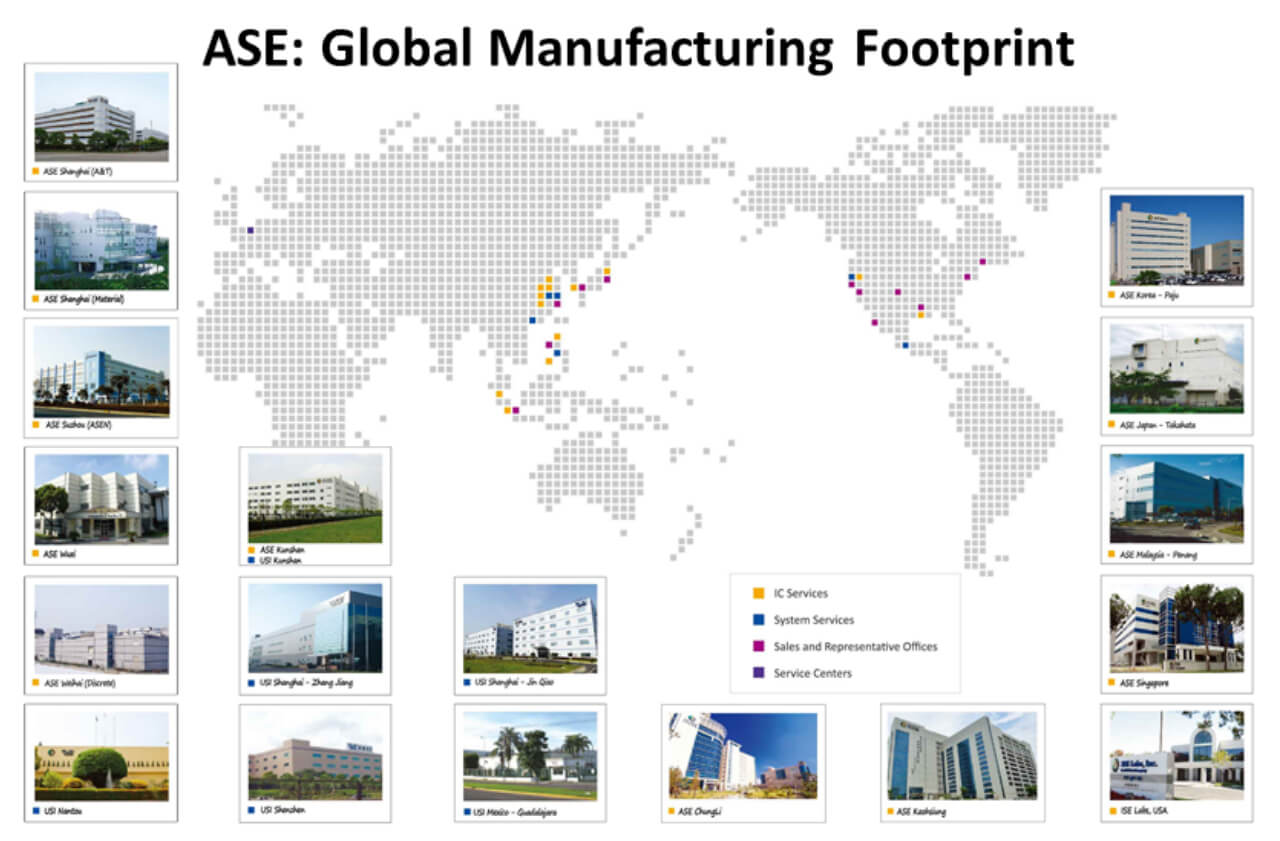
Task: Click the 'USI Kunshan' caption line
Action: point(282,561)
